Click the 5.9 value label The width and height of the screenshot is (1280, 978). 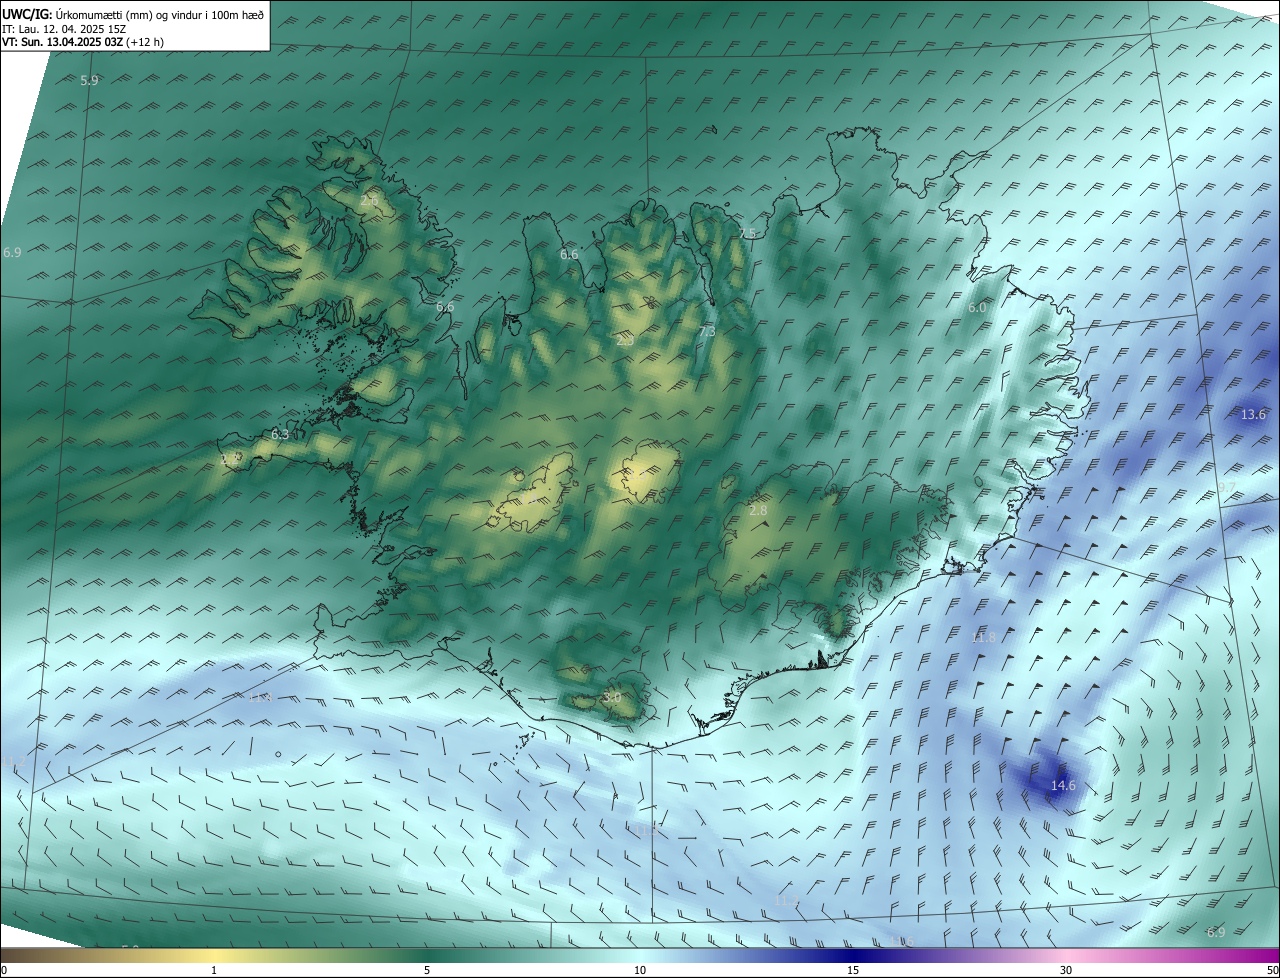pyautogui.click(x=89, y=80)
